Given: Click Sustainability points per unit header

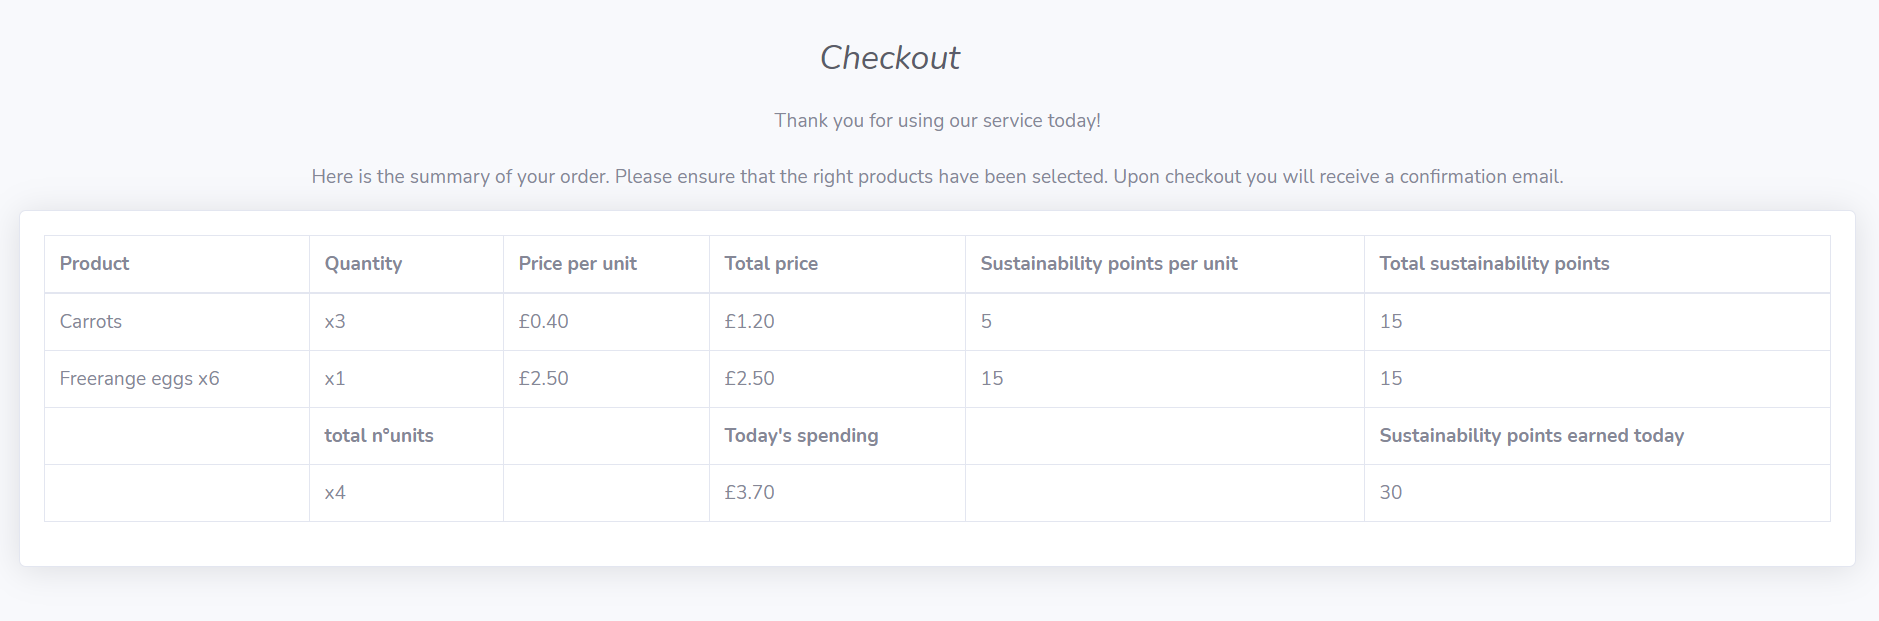Looking at the screenshot, I should tap(1108, 264).
